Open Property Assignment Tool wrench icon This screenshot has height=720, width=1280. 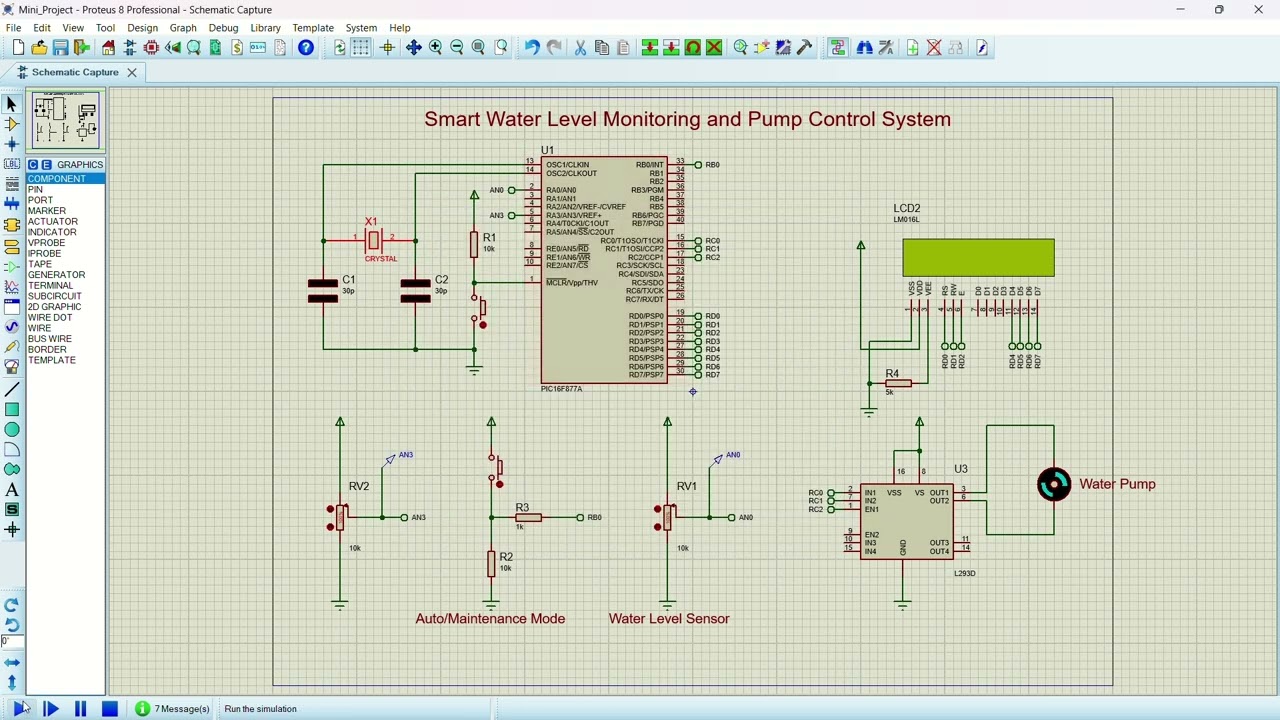pyautogui.click(x=886, y=48)
